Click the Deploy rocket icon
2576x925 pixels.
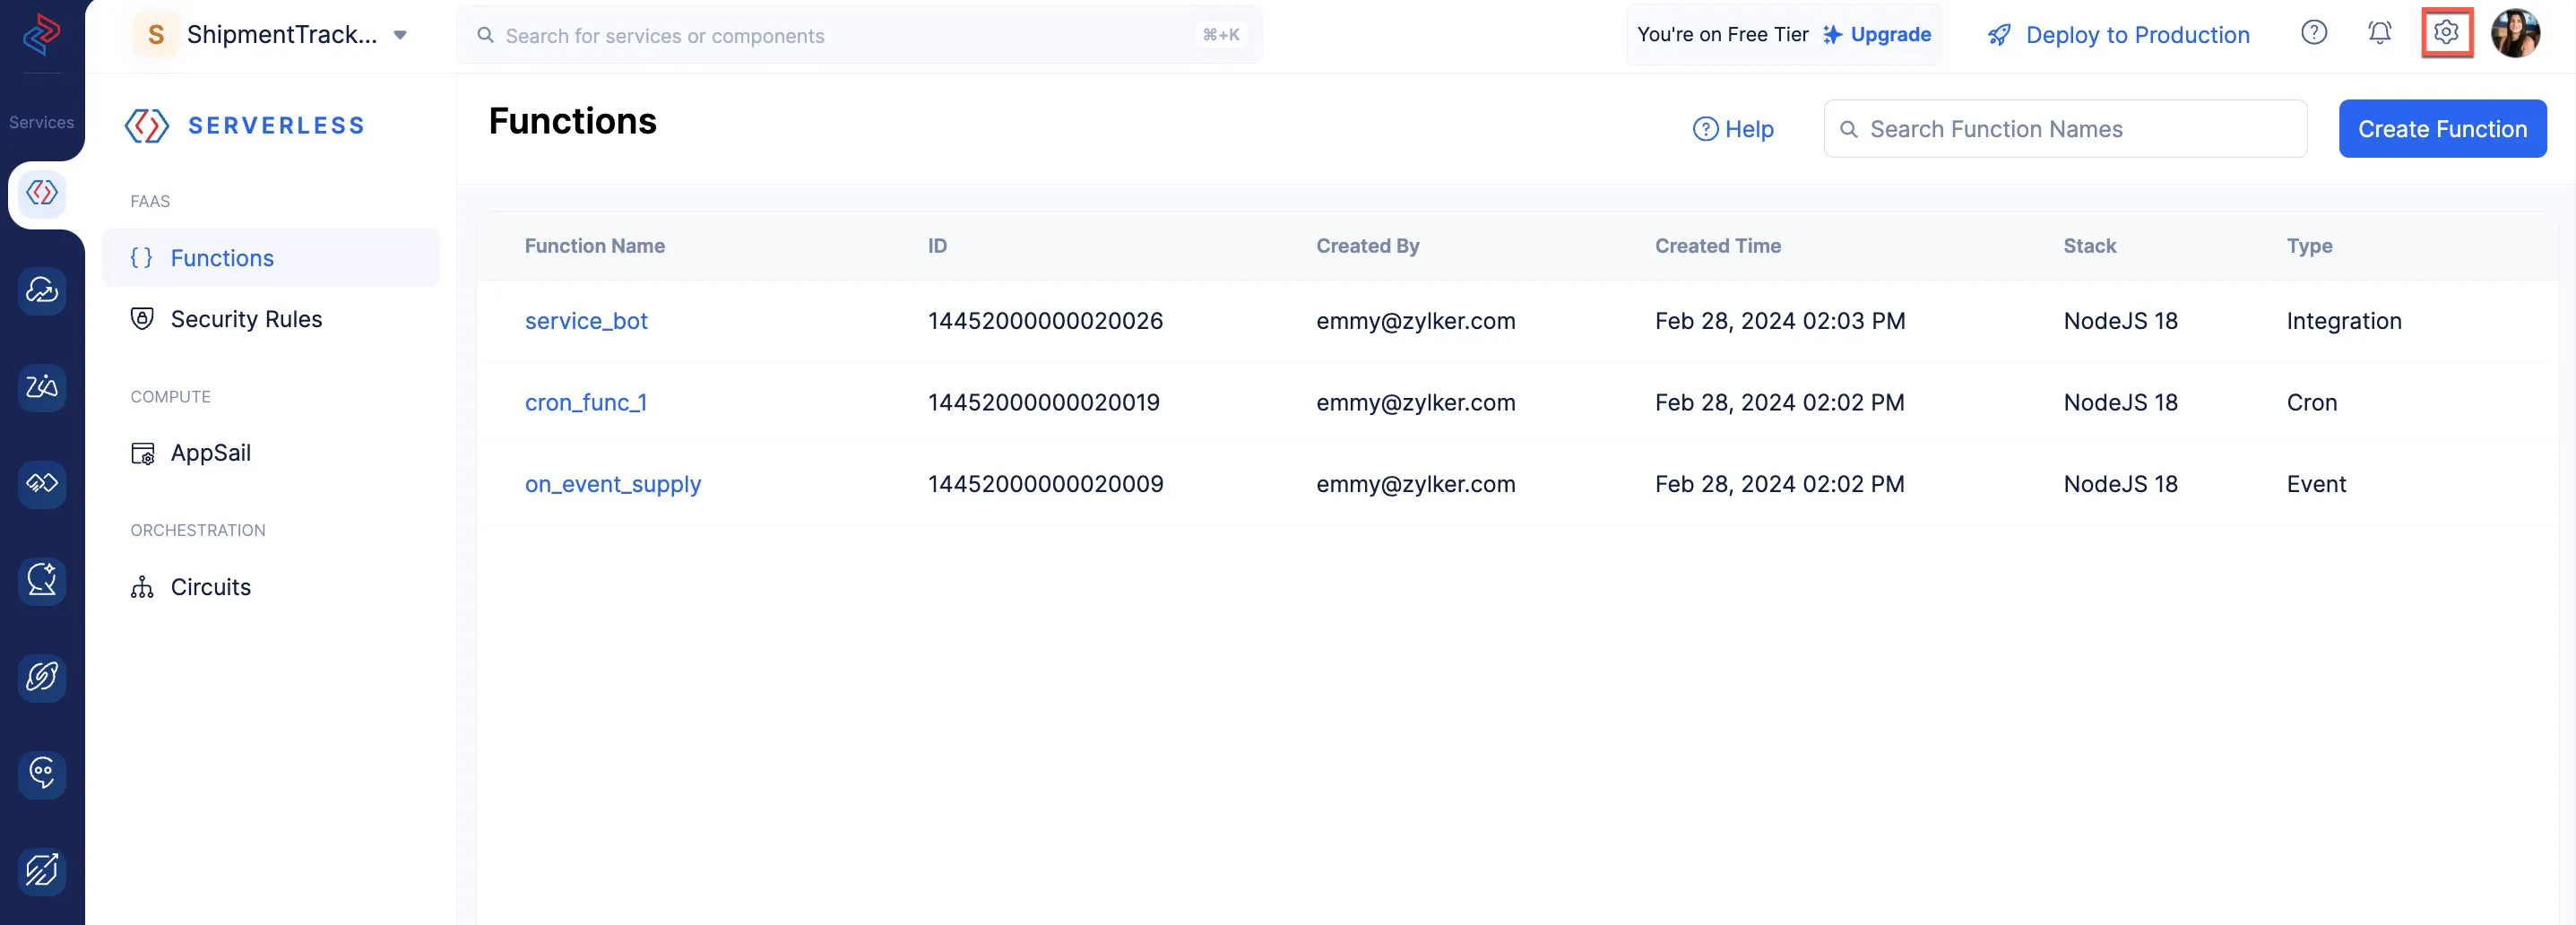pos(1999,35)
